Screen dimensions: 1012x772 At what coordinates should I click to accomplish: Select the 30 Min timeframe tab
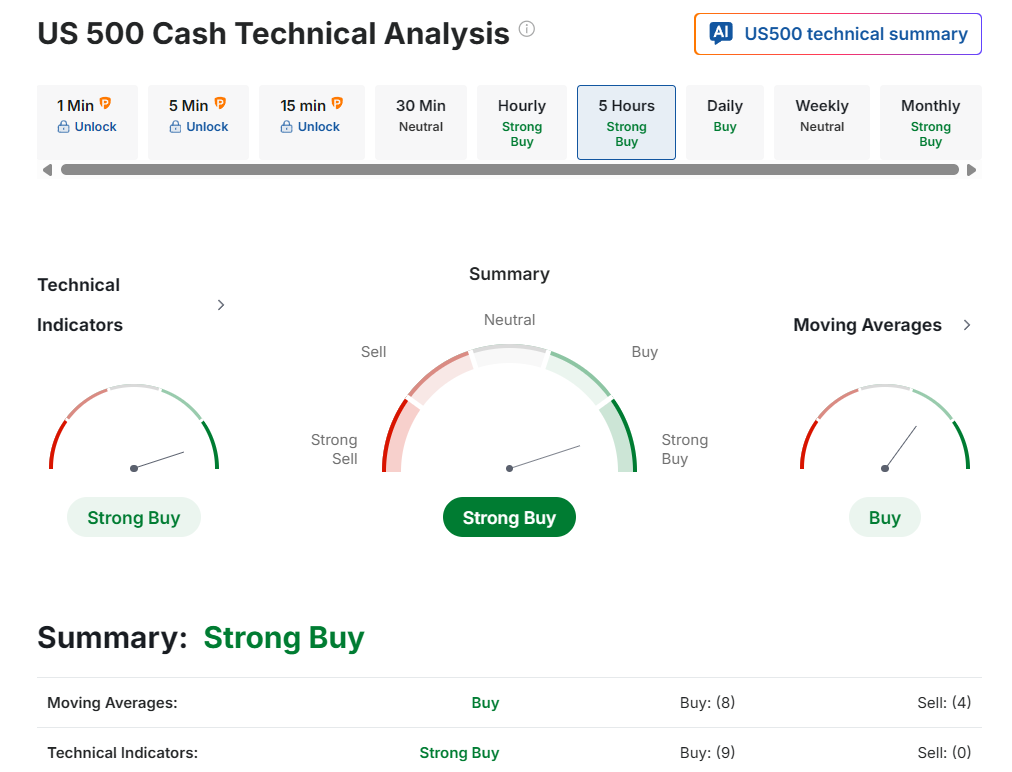coord(421,115)
